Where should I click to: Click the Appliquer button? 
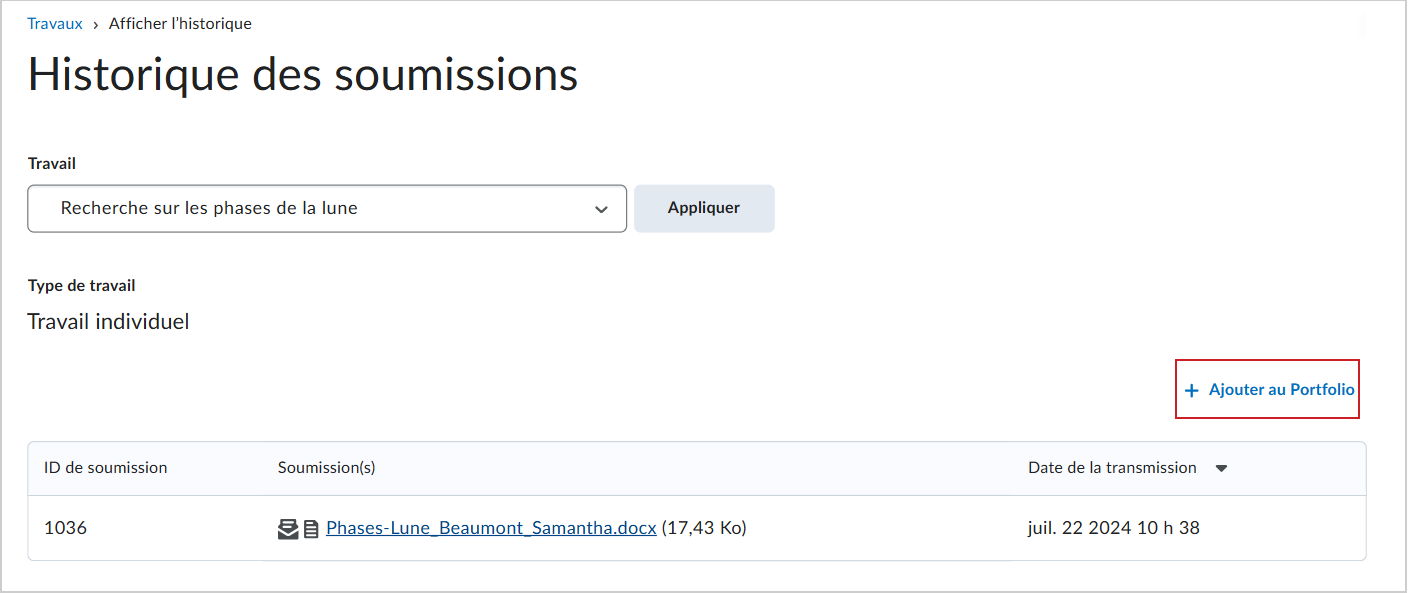(704, 208)
